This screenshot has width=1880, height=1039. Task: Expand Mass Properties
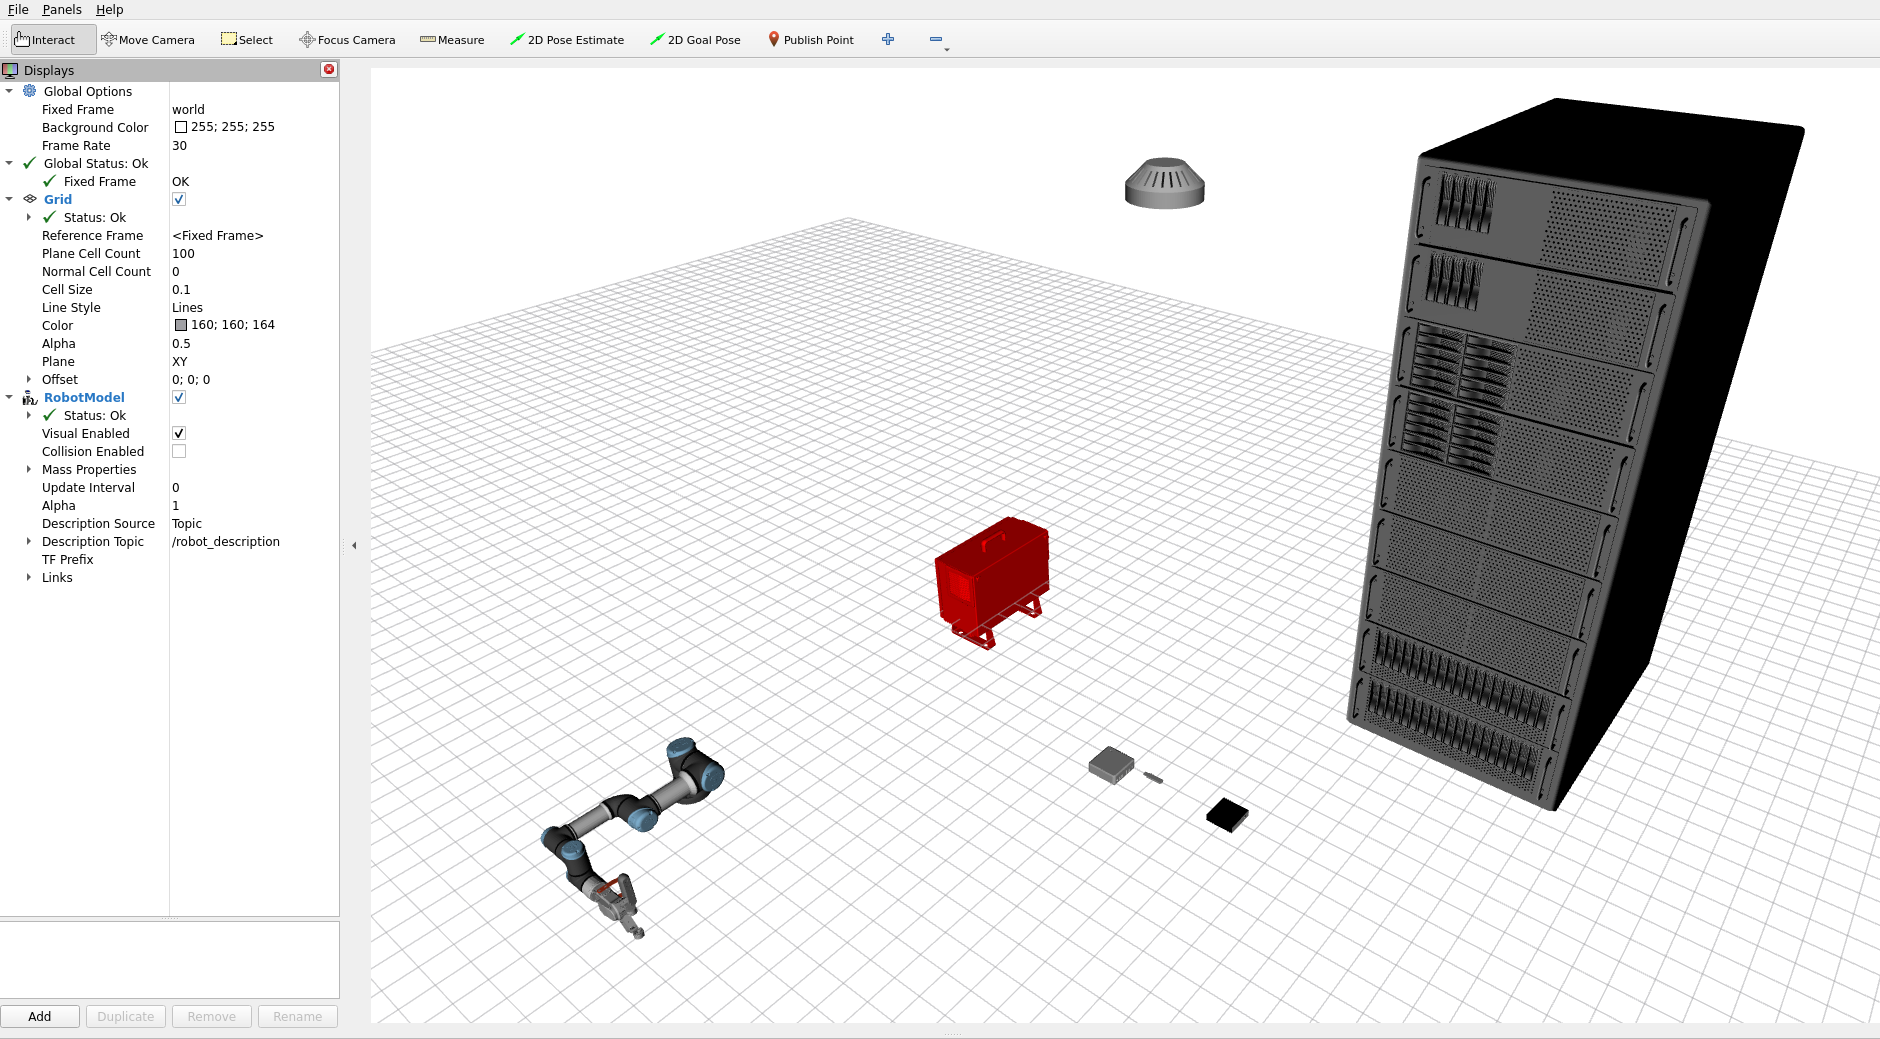pyautogui.click(x=29, y=469)
